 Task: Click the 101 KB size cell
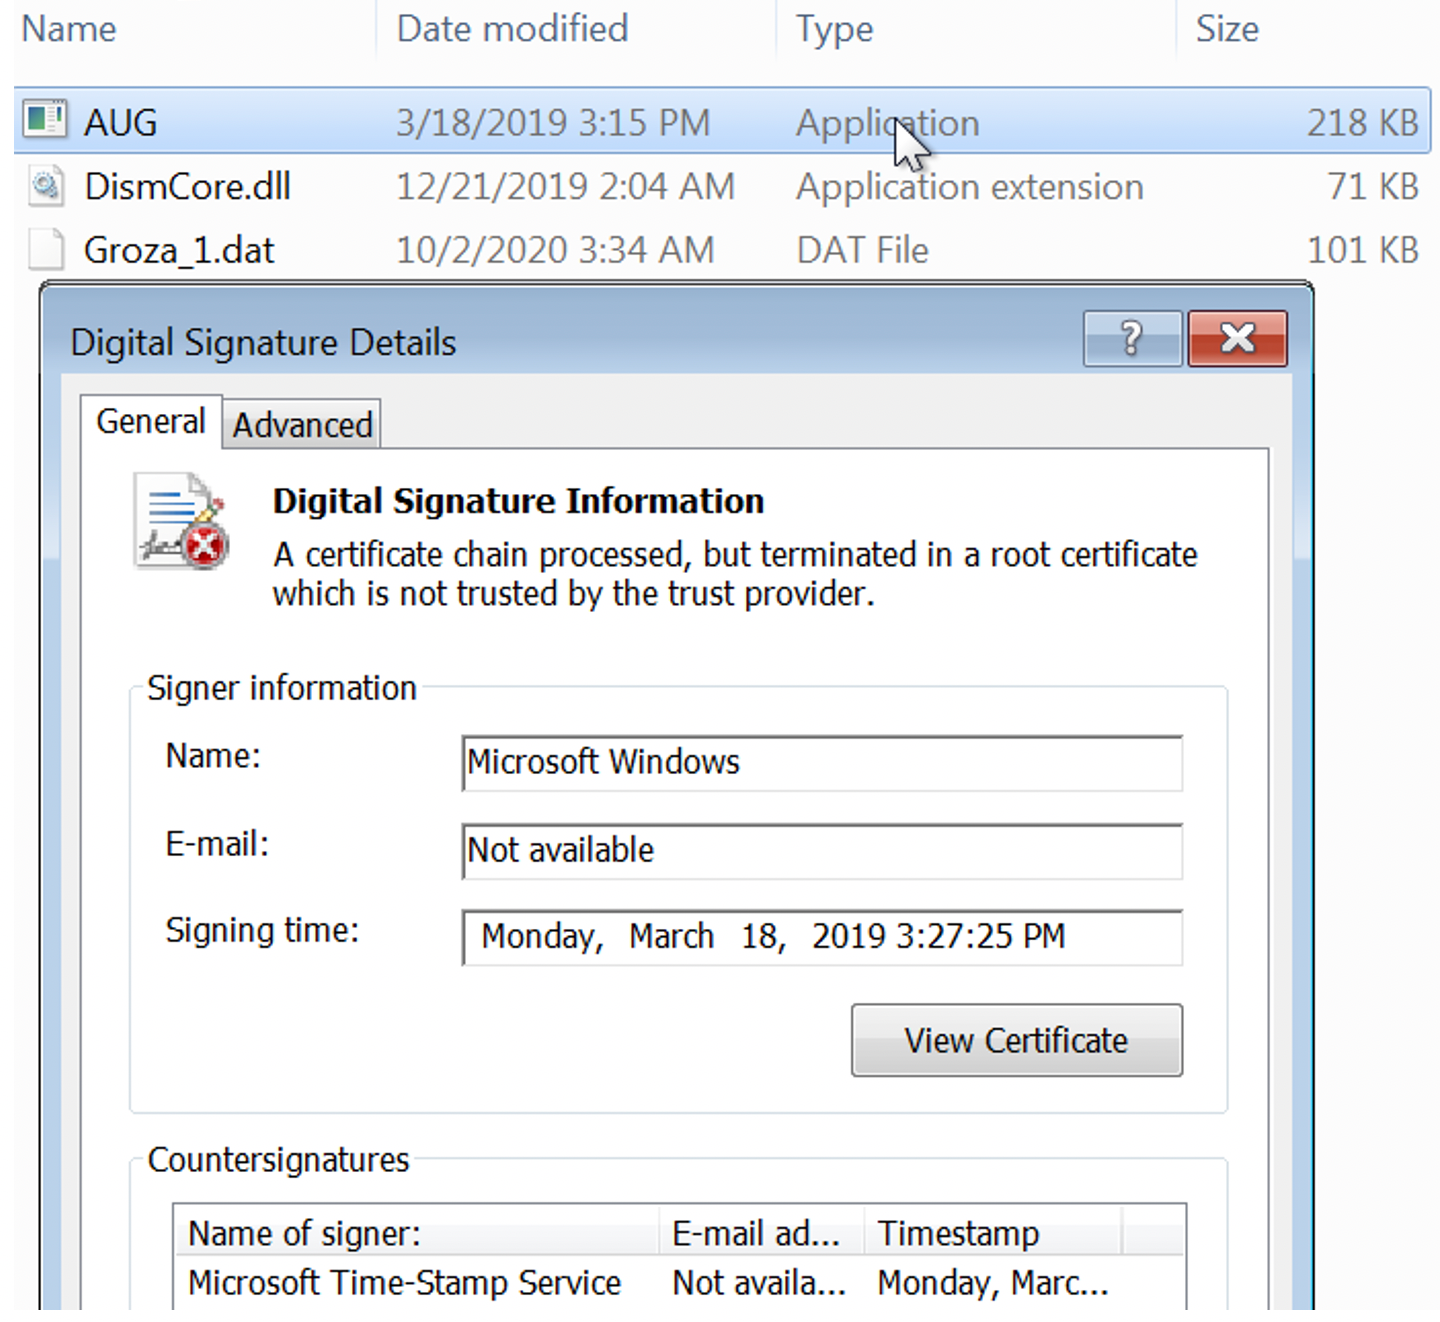click(x=1362, y=250)
